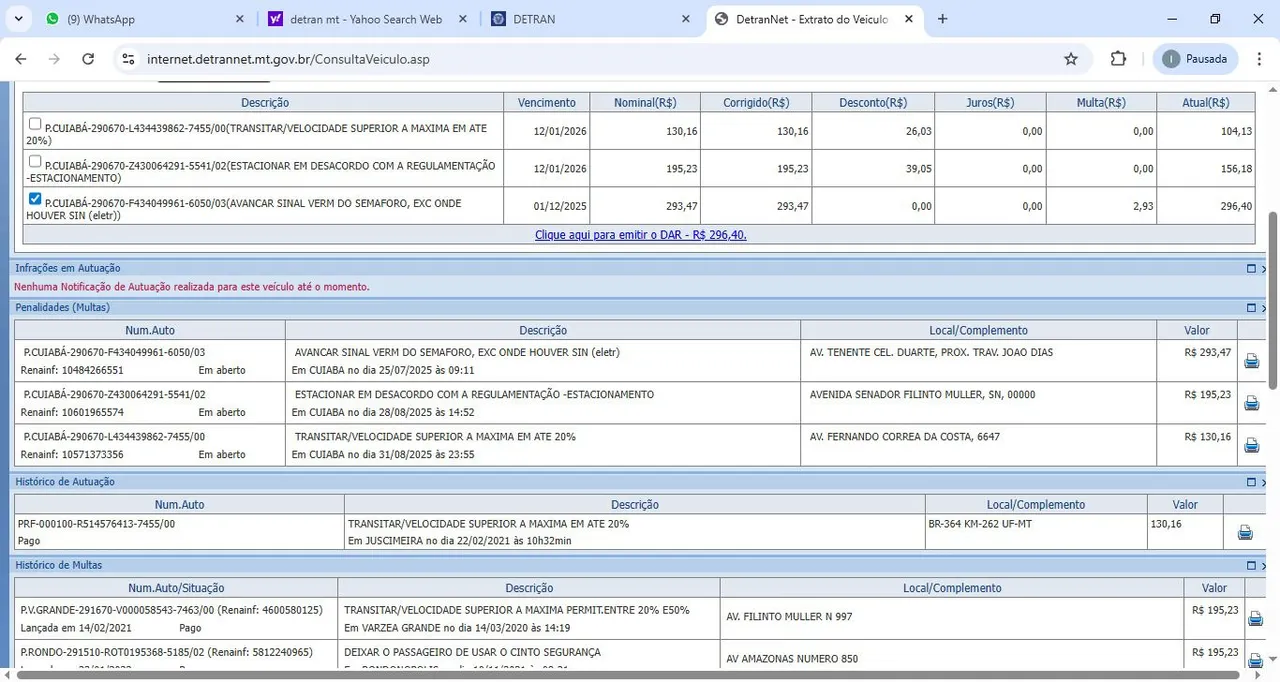Collapse the Histórico de Autuação section

pyautogui.click(x=1250, y=482)
